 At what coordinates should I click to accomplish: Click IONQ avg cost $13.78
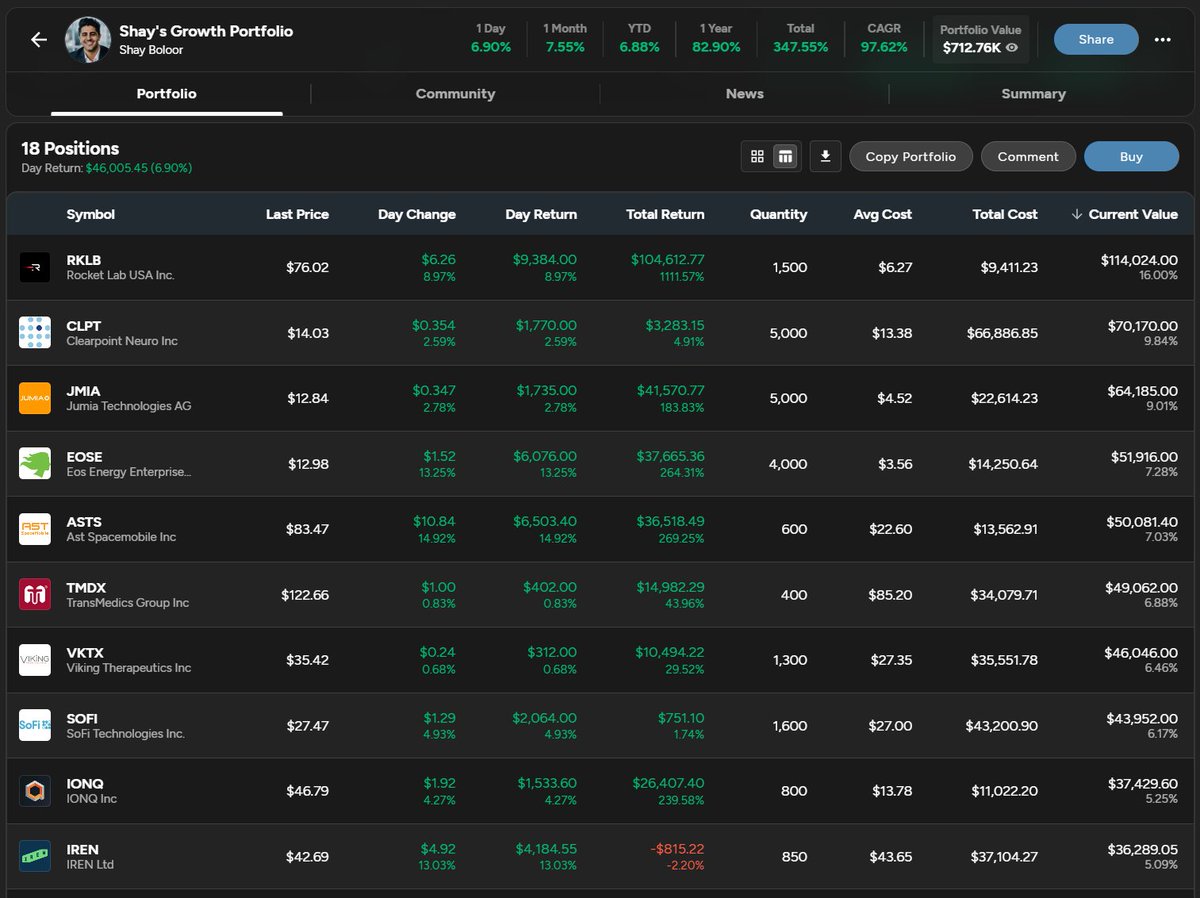pos(892,791)
